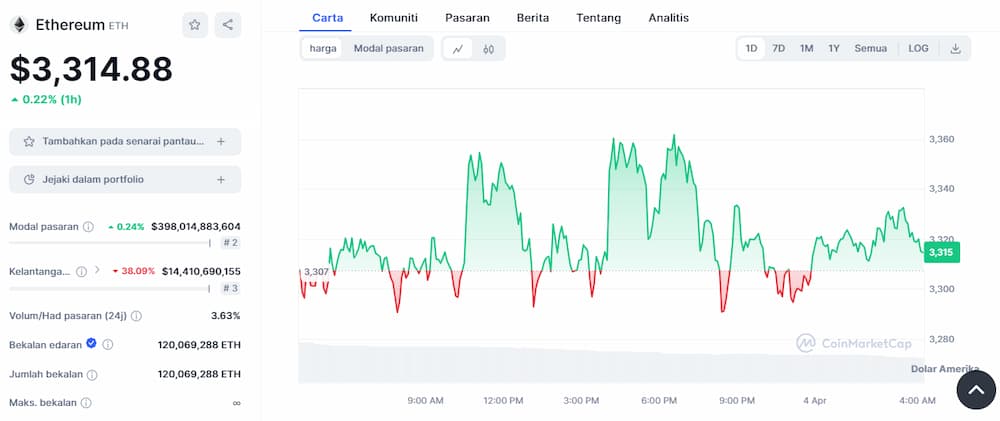The width and height of the screenshot is (1000, 421).
Task: Open info icon beside Modal pasaran
Action: point(89,226)
